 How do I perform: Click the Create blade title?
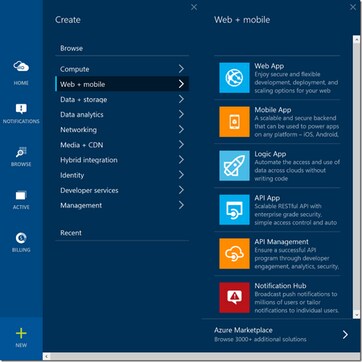pyautogui.click(x=68, y=20)
